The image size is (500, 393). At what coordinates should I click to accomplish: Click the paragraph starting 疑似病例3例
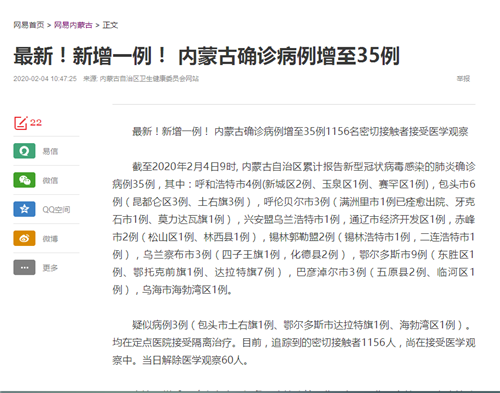pos(294,342)
